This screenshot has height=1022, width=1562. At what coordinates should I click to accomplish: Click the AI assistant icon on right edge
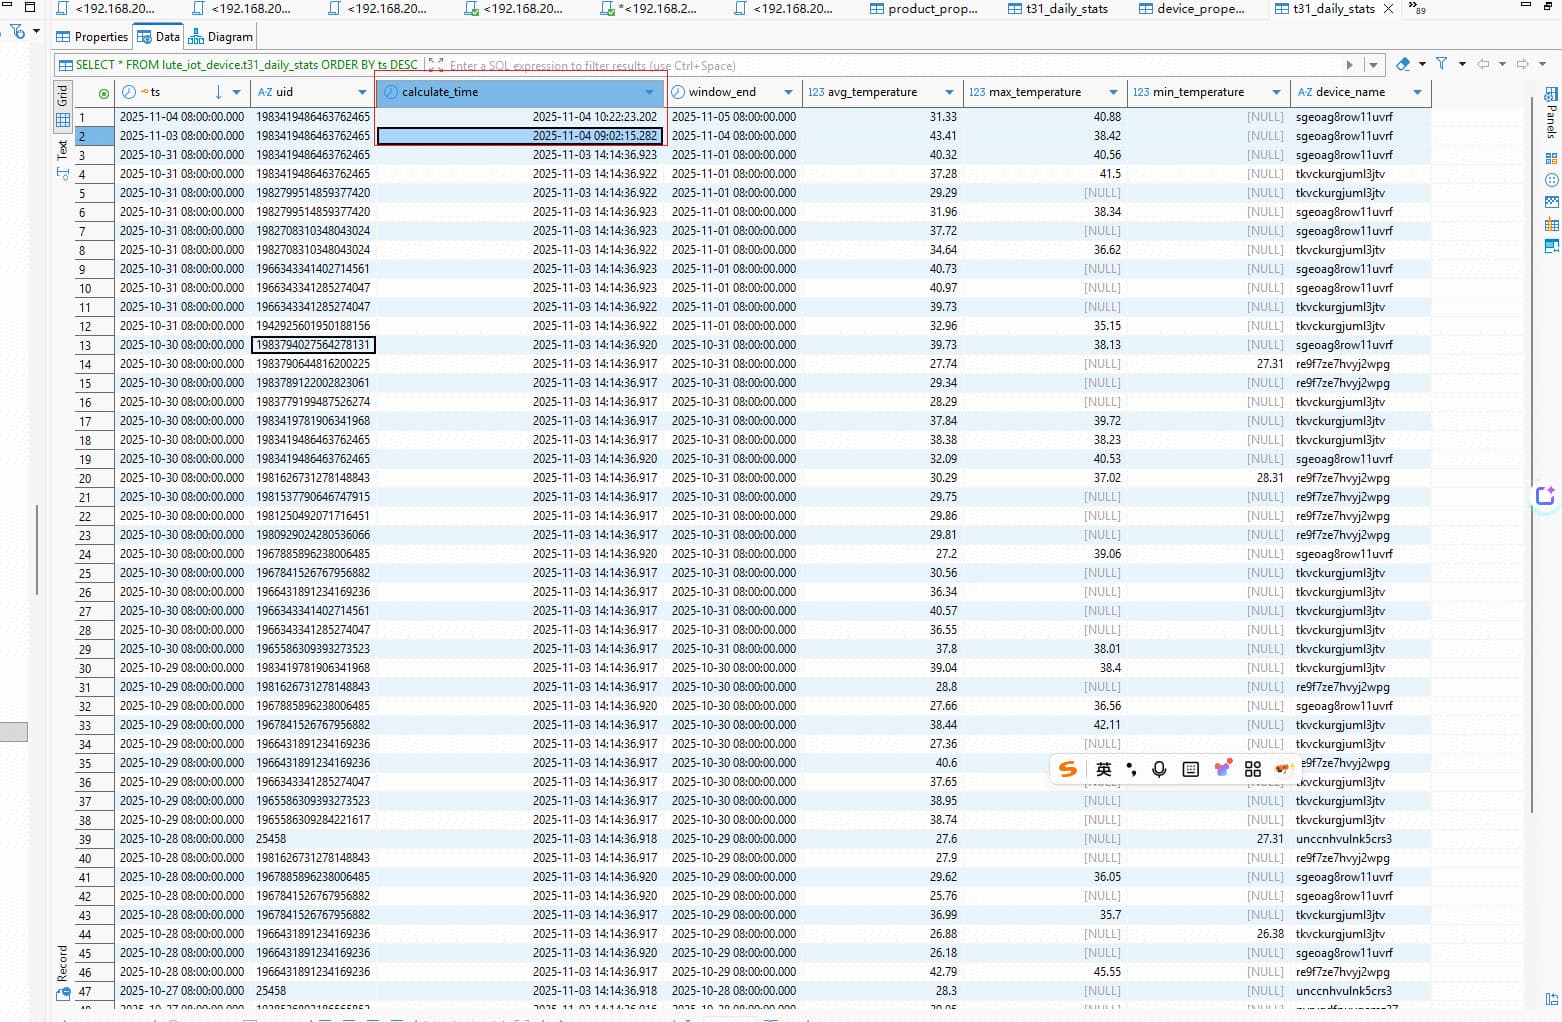(1545, 496)
